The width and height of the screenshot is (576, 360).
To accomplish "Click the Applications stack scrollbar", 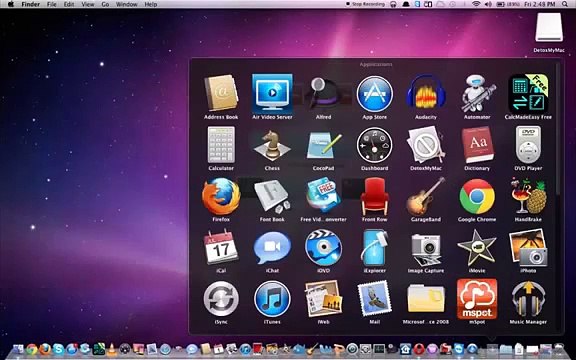I will [558, 129].
